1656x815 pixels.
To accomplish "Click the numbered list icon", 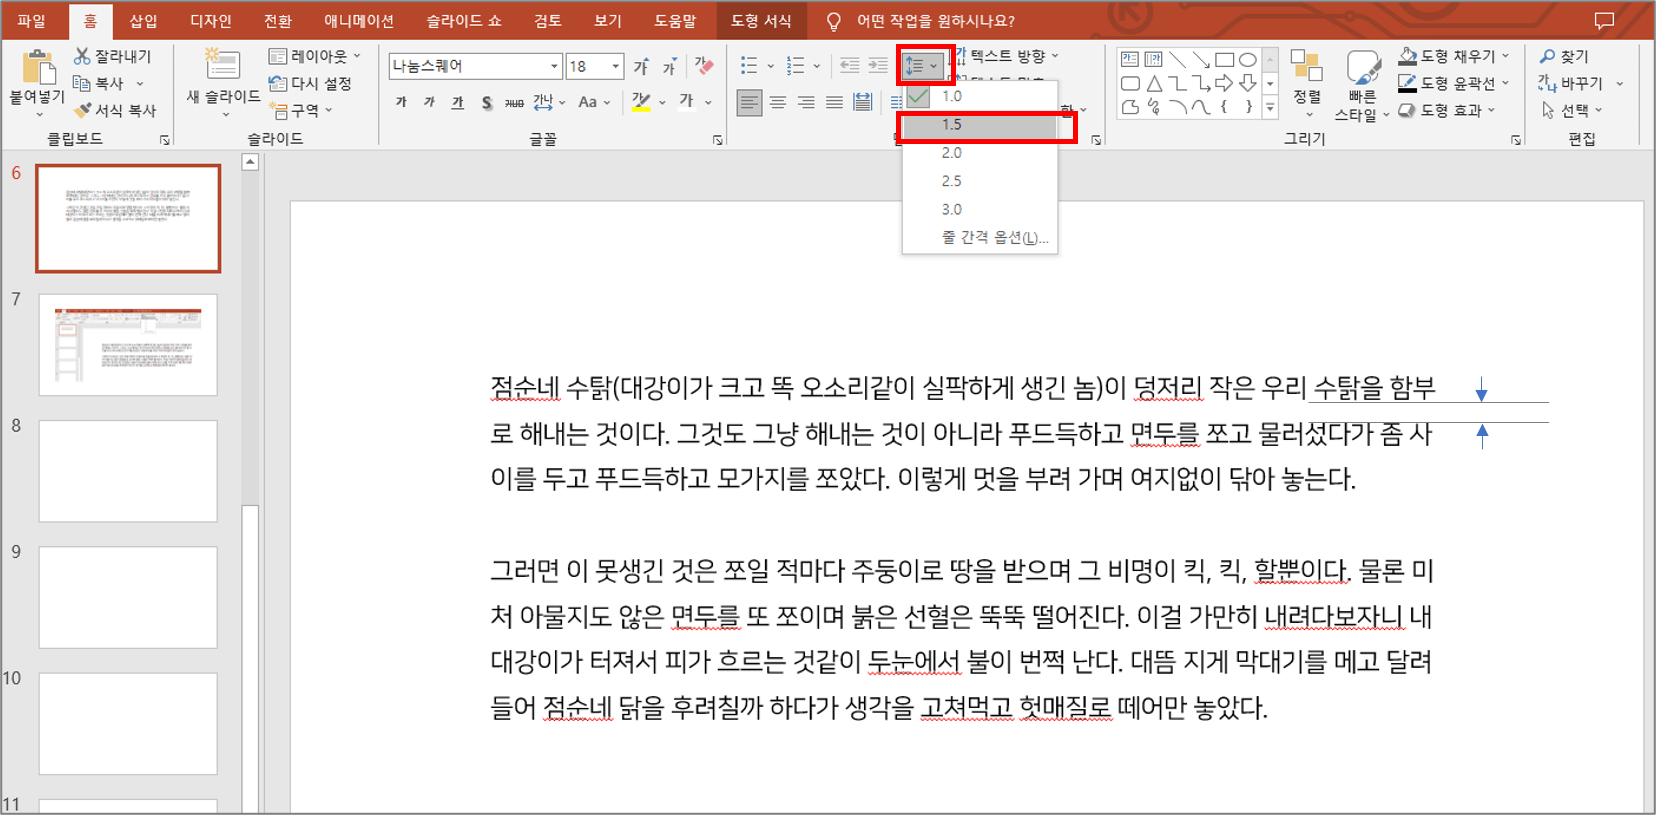I will [795, 66].
